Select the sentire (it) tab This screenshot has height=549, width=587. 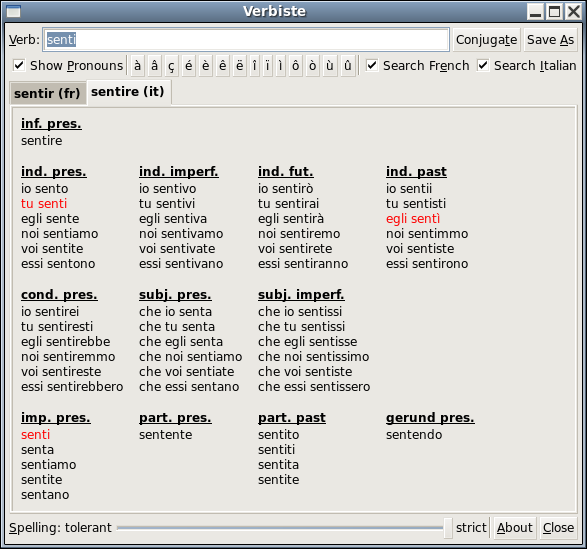point(128,92)
